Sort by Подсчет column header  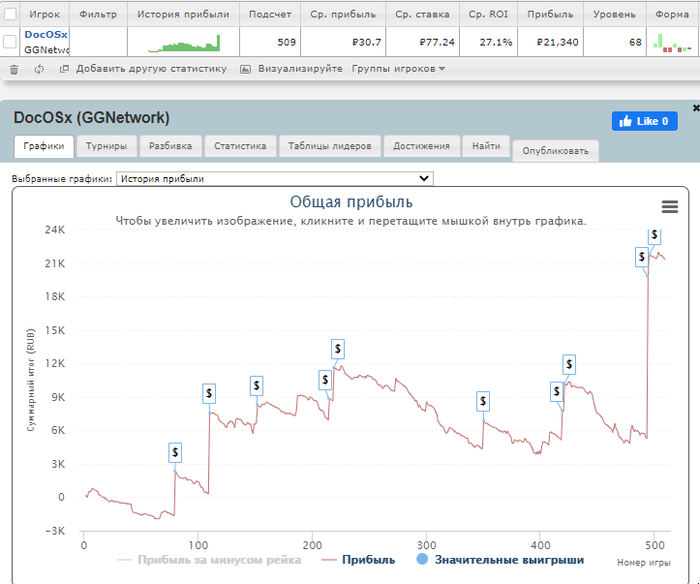(270, 14)
